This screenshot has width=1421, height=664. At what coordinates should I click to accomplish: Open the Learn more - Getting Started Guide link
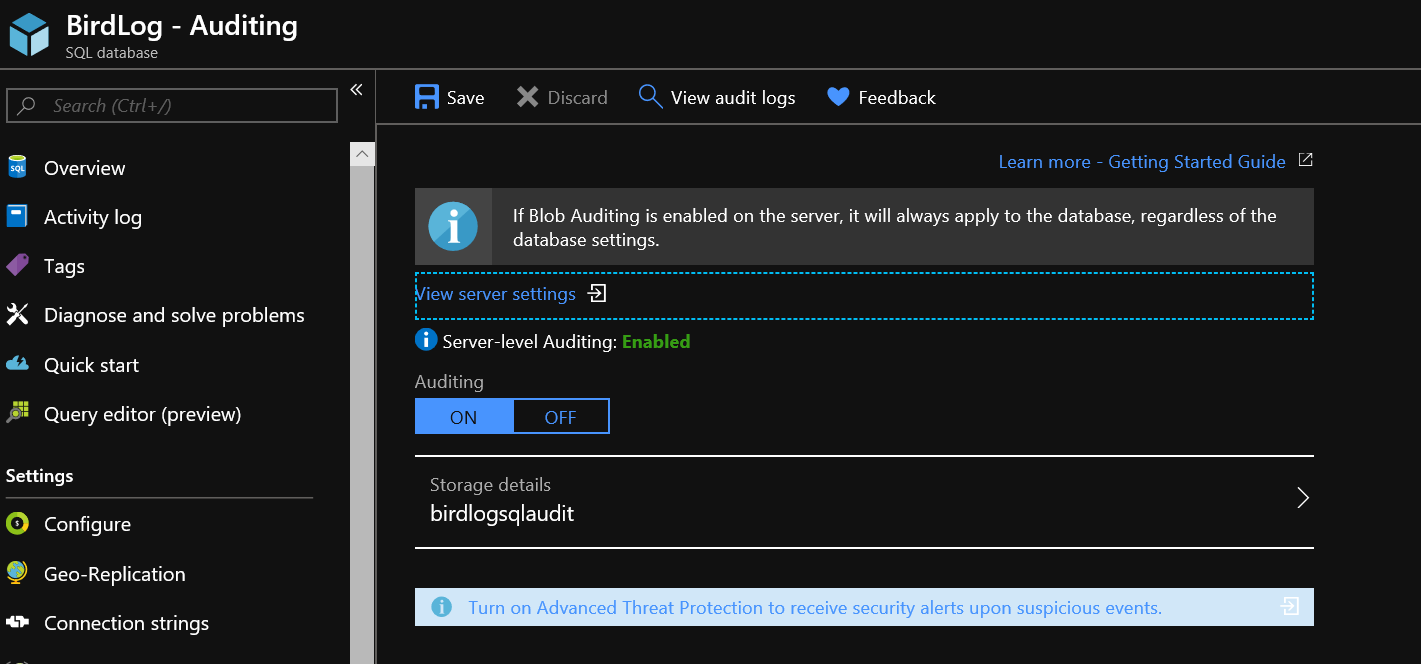click(x=1142, y=161)
